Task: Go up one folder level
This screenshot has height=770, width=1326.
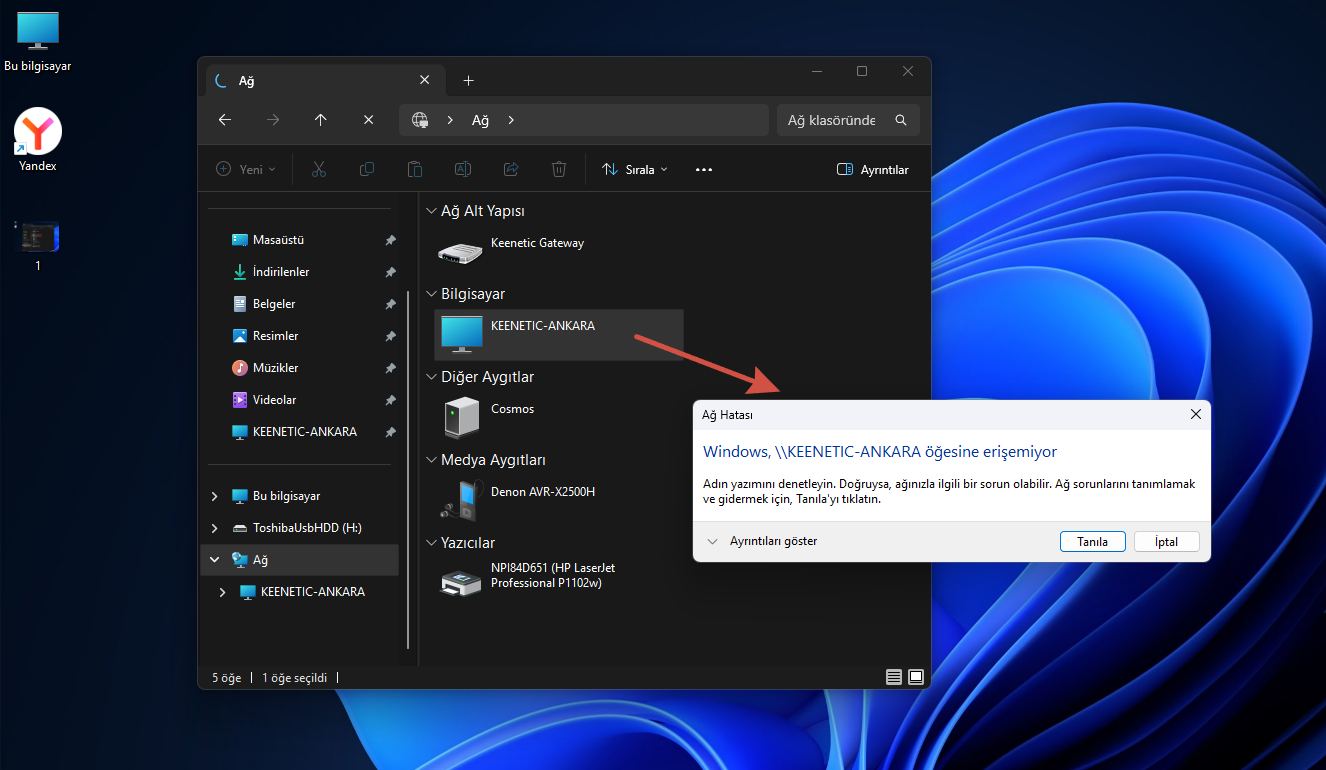Action: 321,120
